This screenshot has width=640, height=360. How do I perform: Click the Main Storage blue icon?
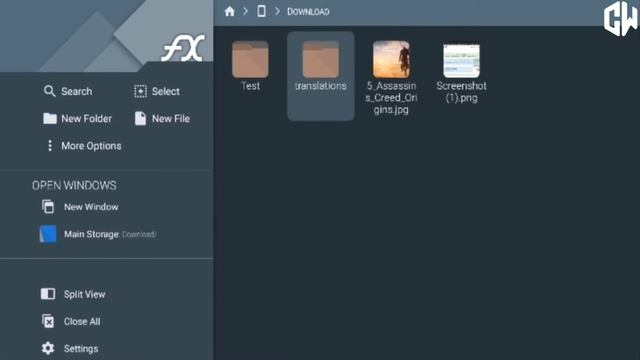[48, 234]
